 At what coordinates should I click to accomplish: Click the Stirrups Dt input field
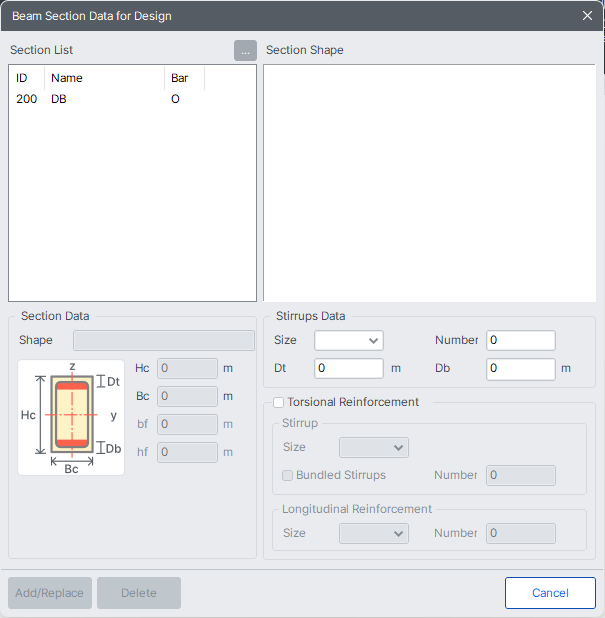(349, 369)
